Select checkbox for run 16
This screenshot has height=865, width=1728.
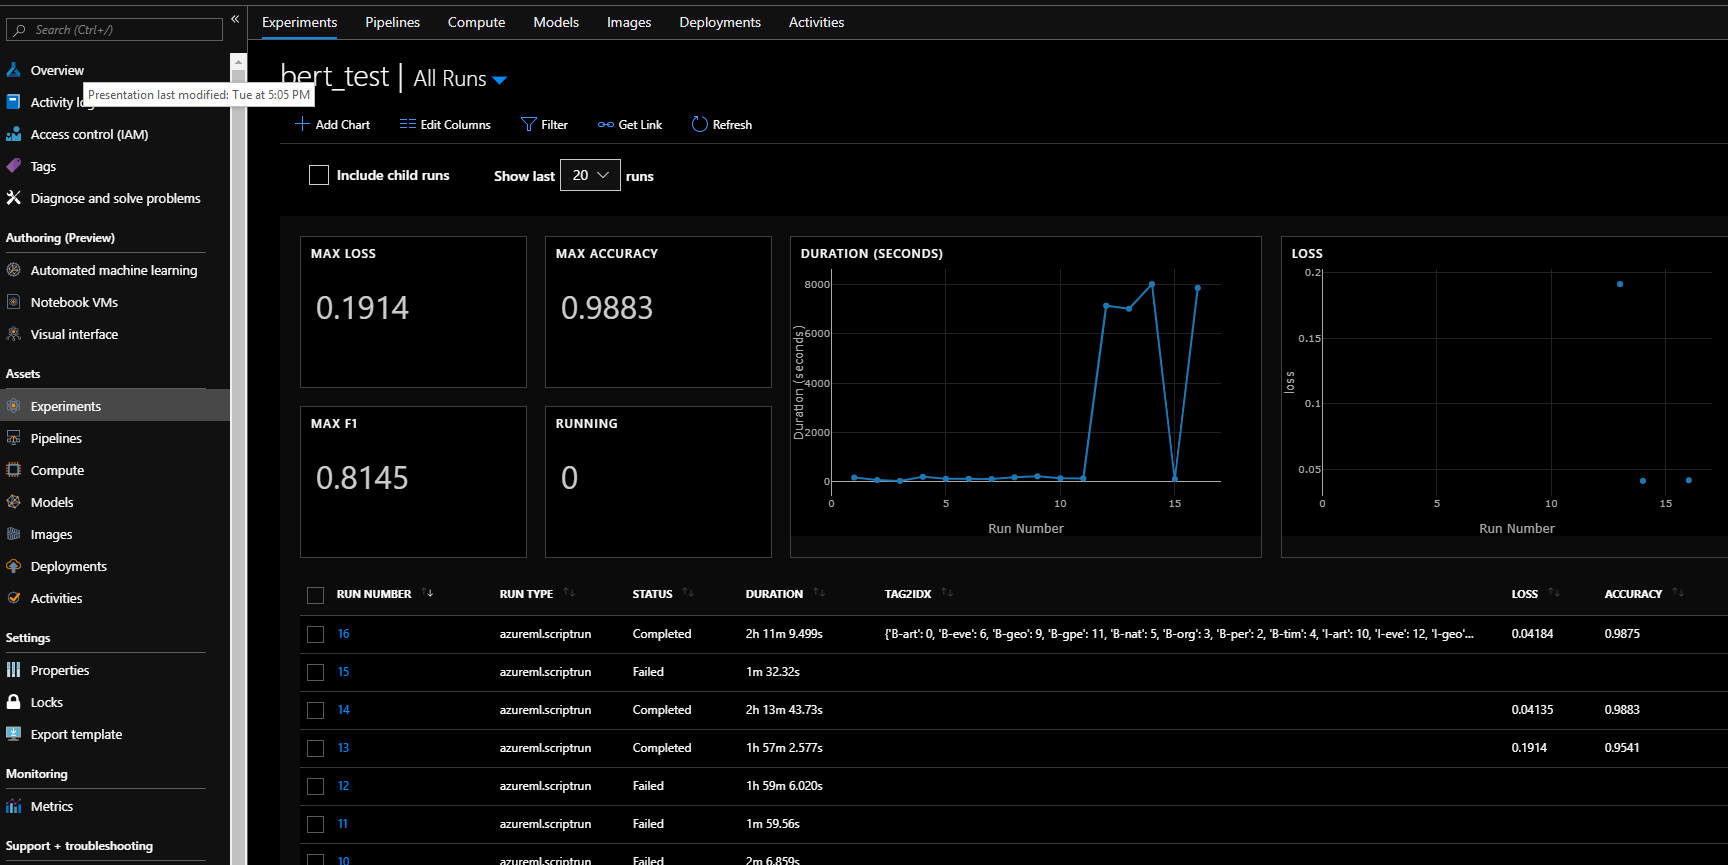(315, 634)
